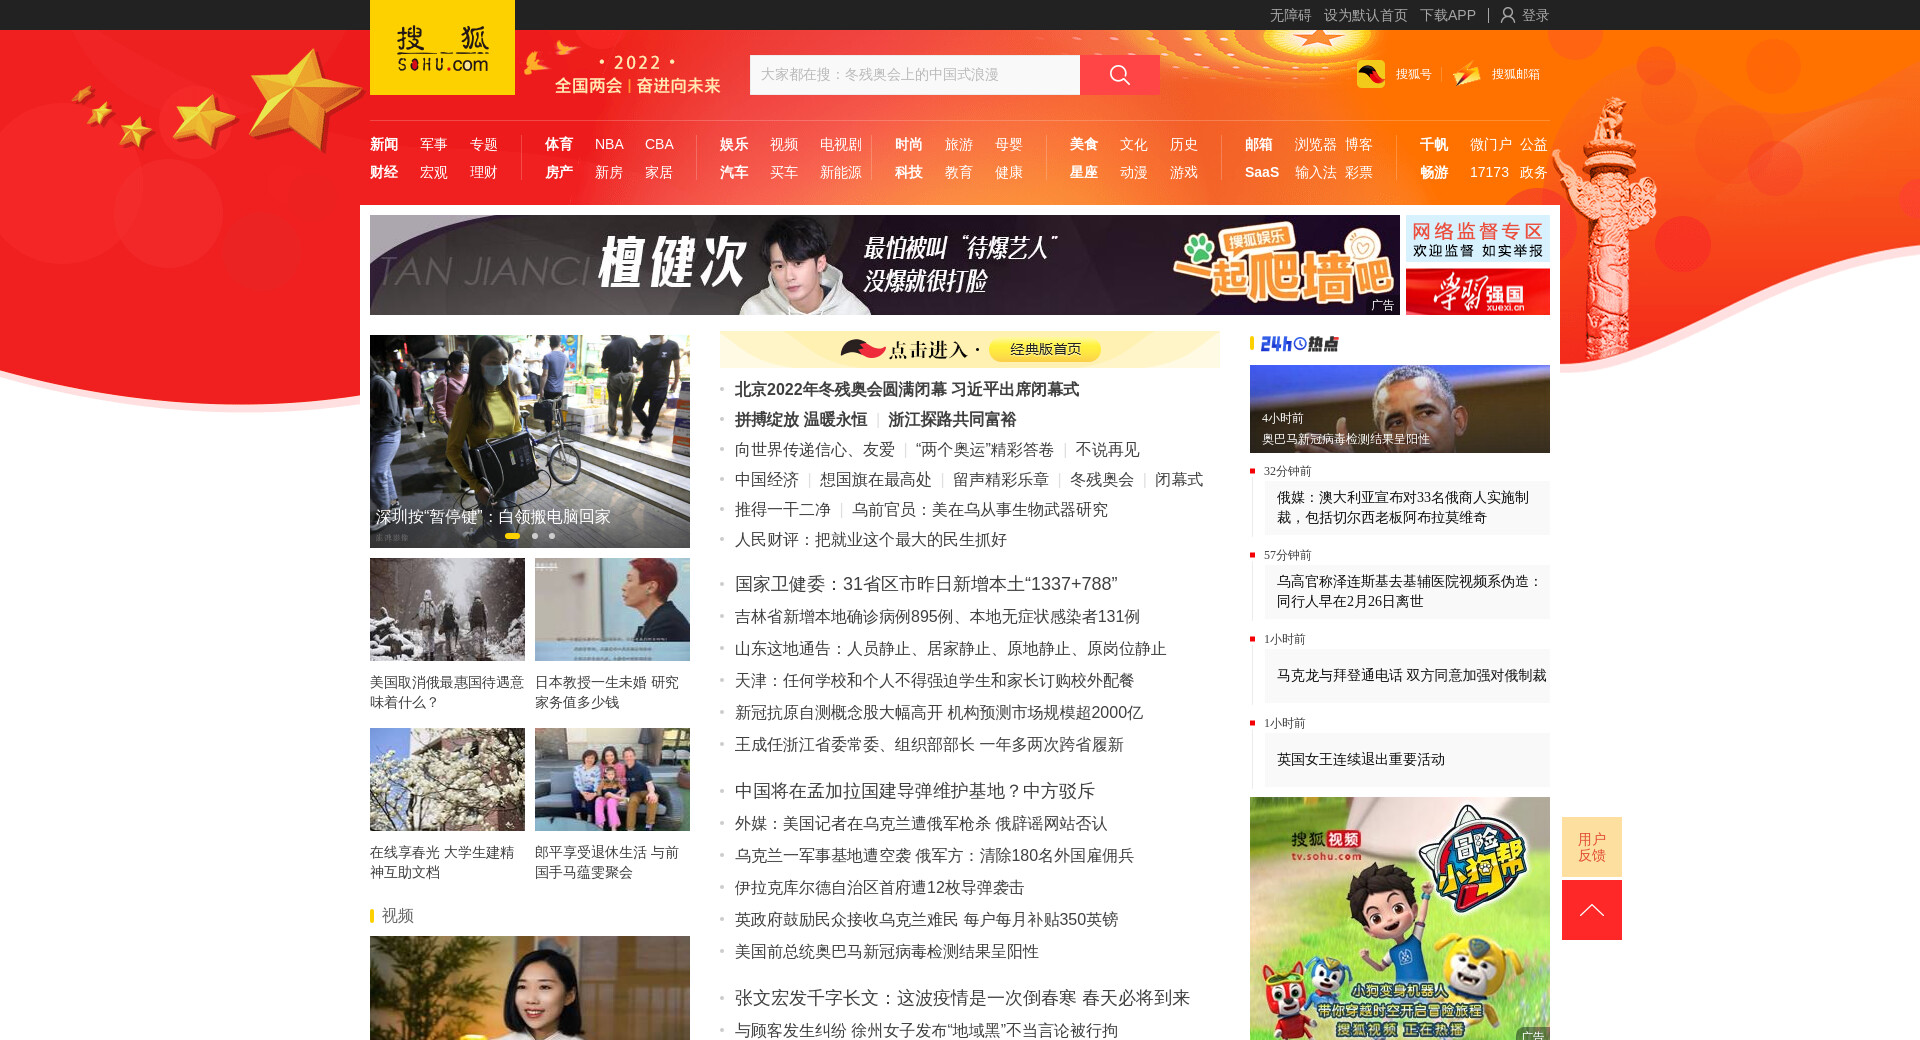Click into the search input field
The width and height of the screenshot is (1920, 1040).
click(914, 75)
